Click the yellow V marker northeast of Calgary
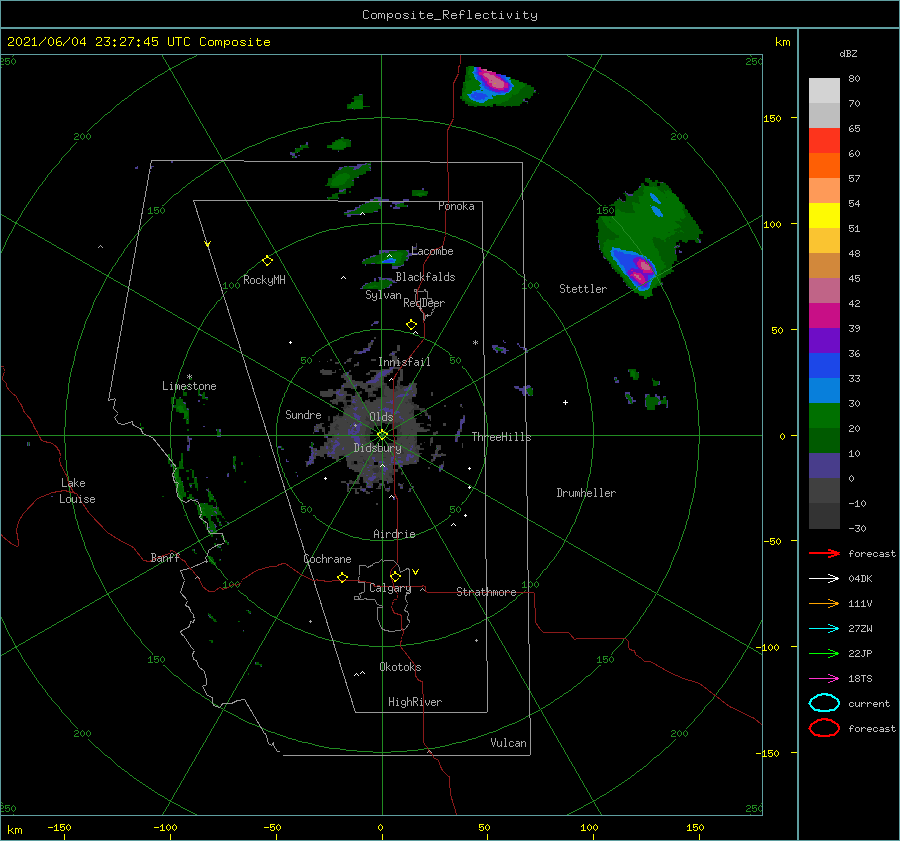 tap(416, 572)
